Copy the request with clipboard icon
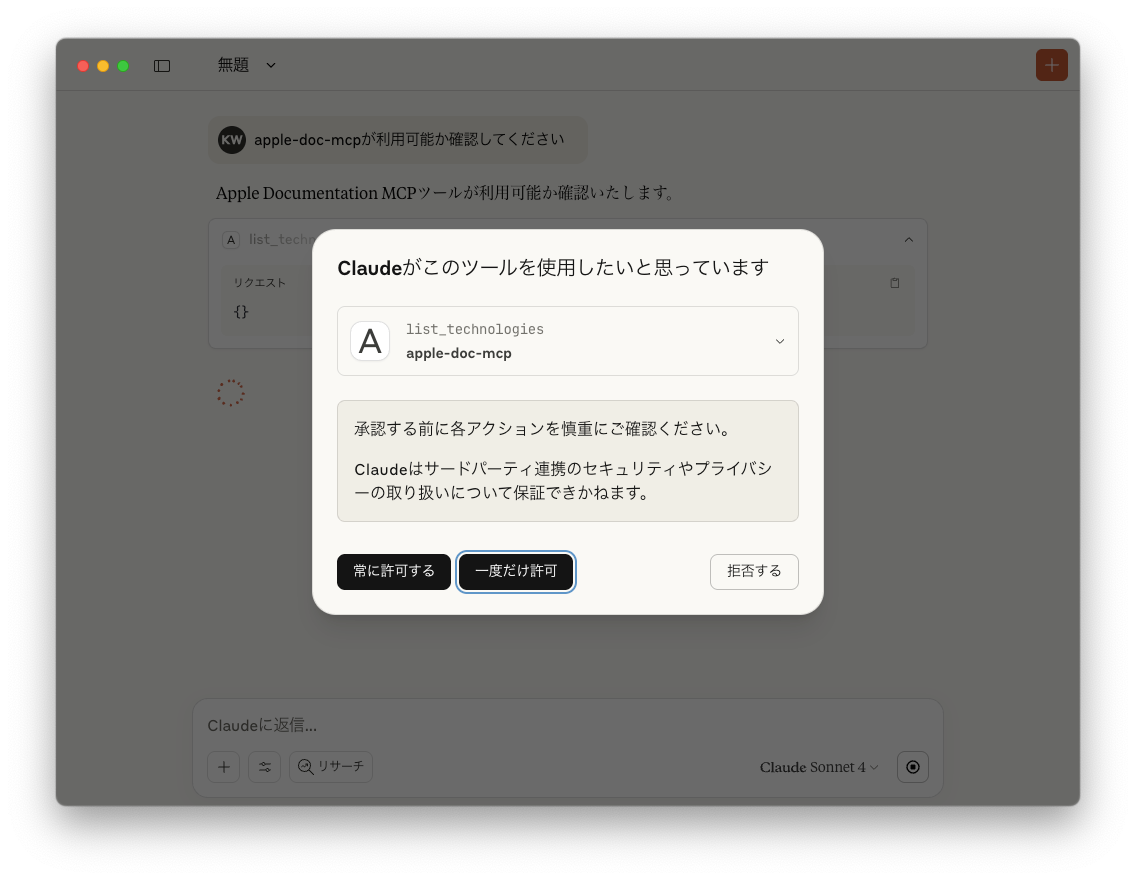The height and width of the screenshot is (880, 1136). 895,283
